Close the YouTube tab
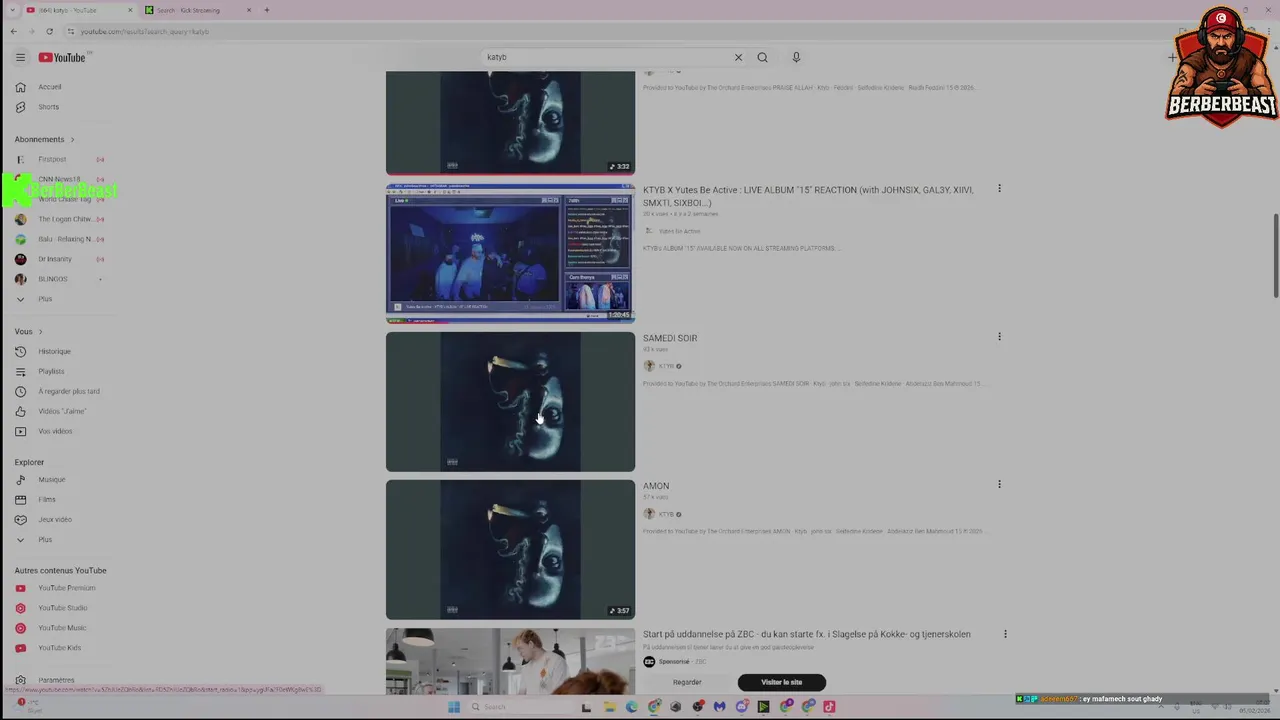 tap(130, 10)
